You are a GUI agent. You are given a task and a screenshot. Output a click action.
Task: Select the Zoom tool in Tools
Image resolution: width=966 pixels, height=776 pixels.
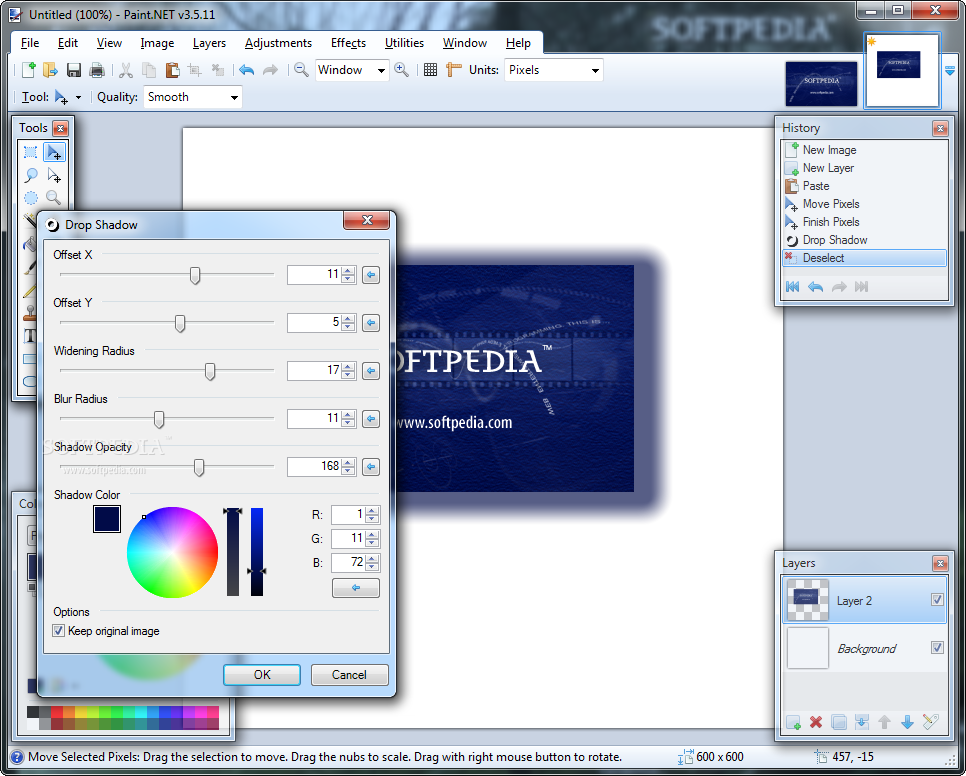54,198
